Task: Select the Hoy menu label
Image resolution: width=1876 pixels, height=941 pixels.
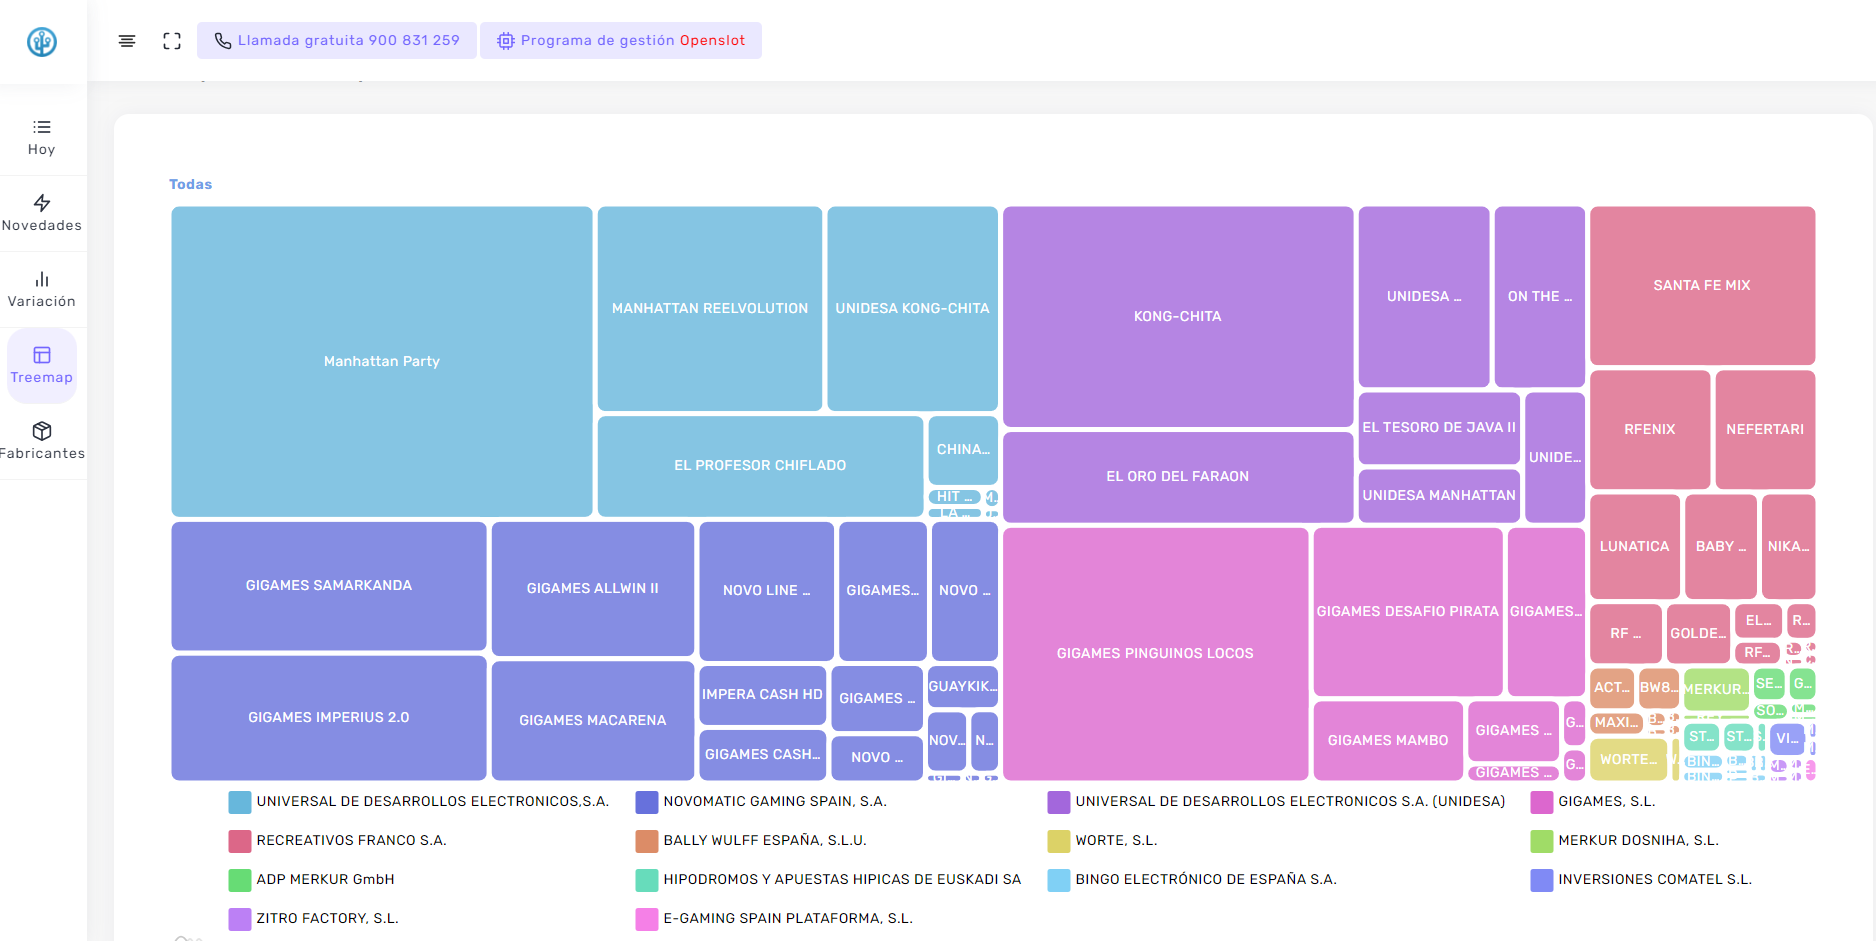Action: [42, 150]
